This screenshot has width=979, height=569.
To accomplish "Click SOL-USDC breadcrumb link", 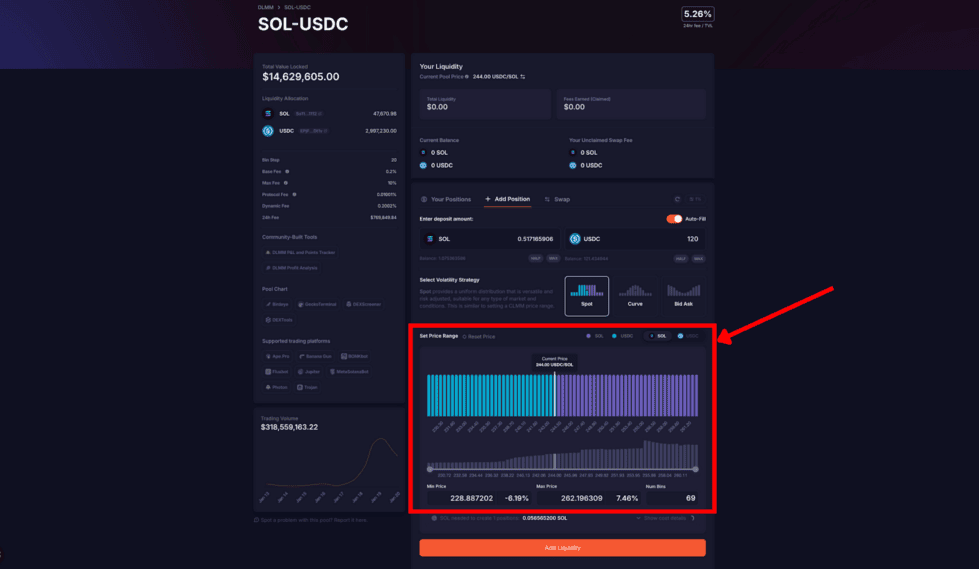I will (297, 7).
